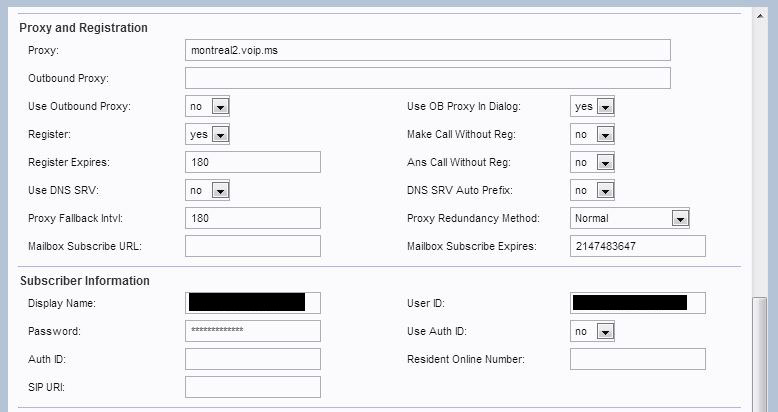Screen dimensions: 778x412
Task: Click the Mailbox Subscribe Expires field
Action: [x=637, y=246]
